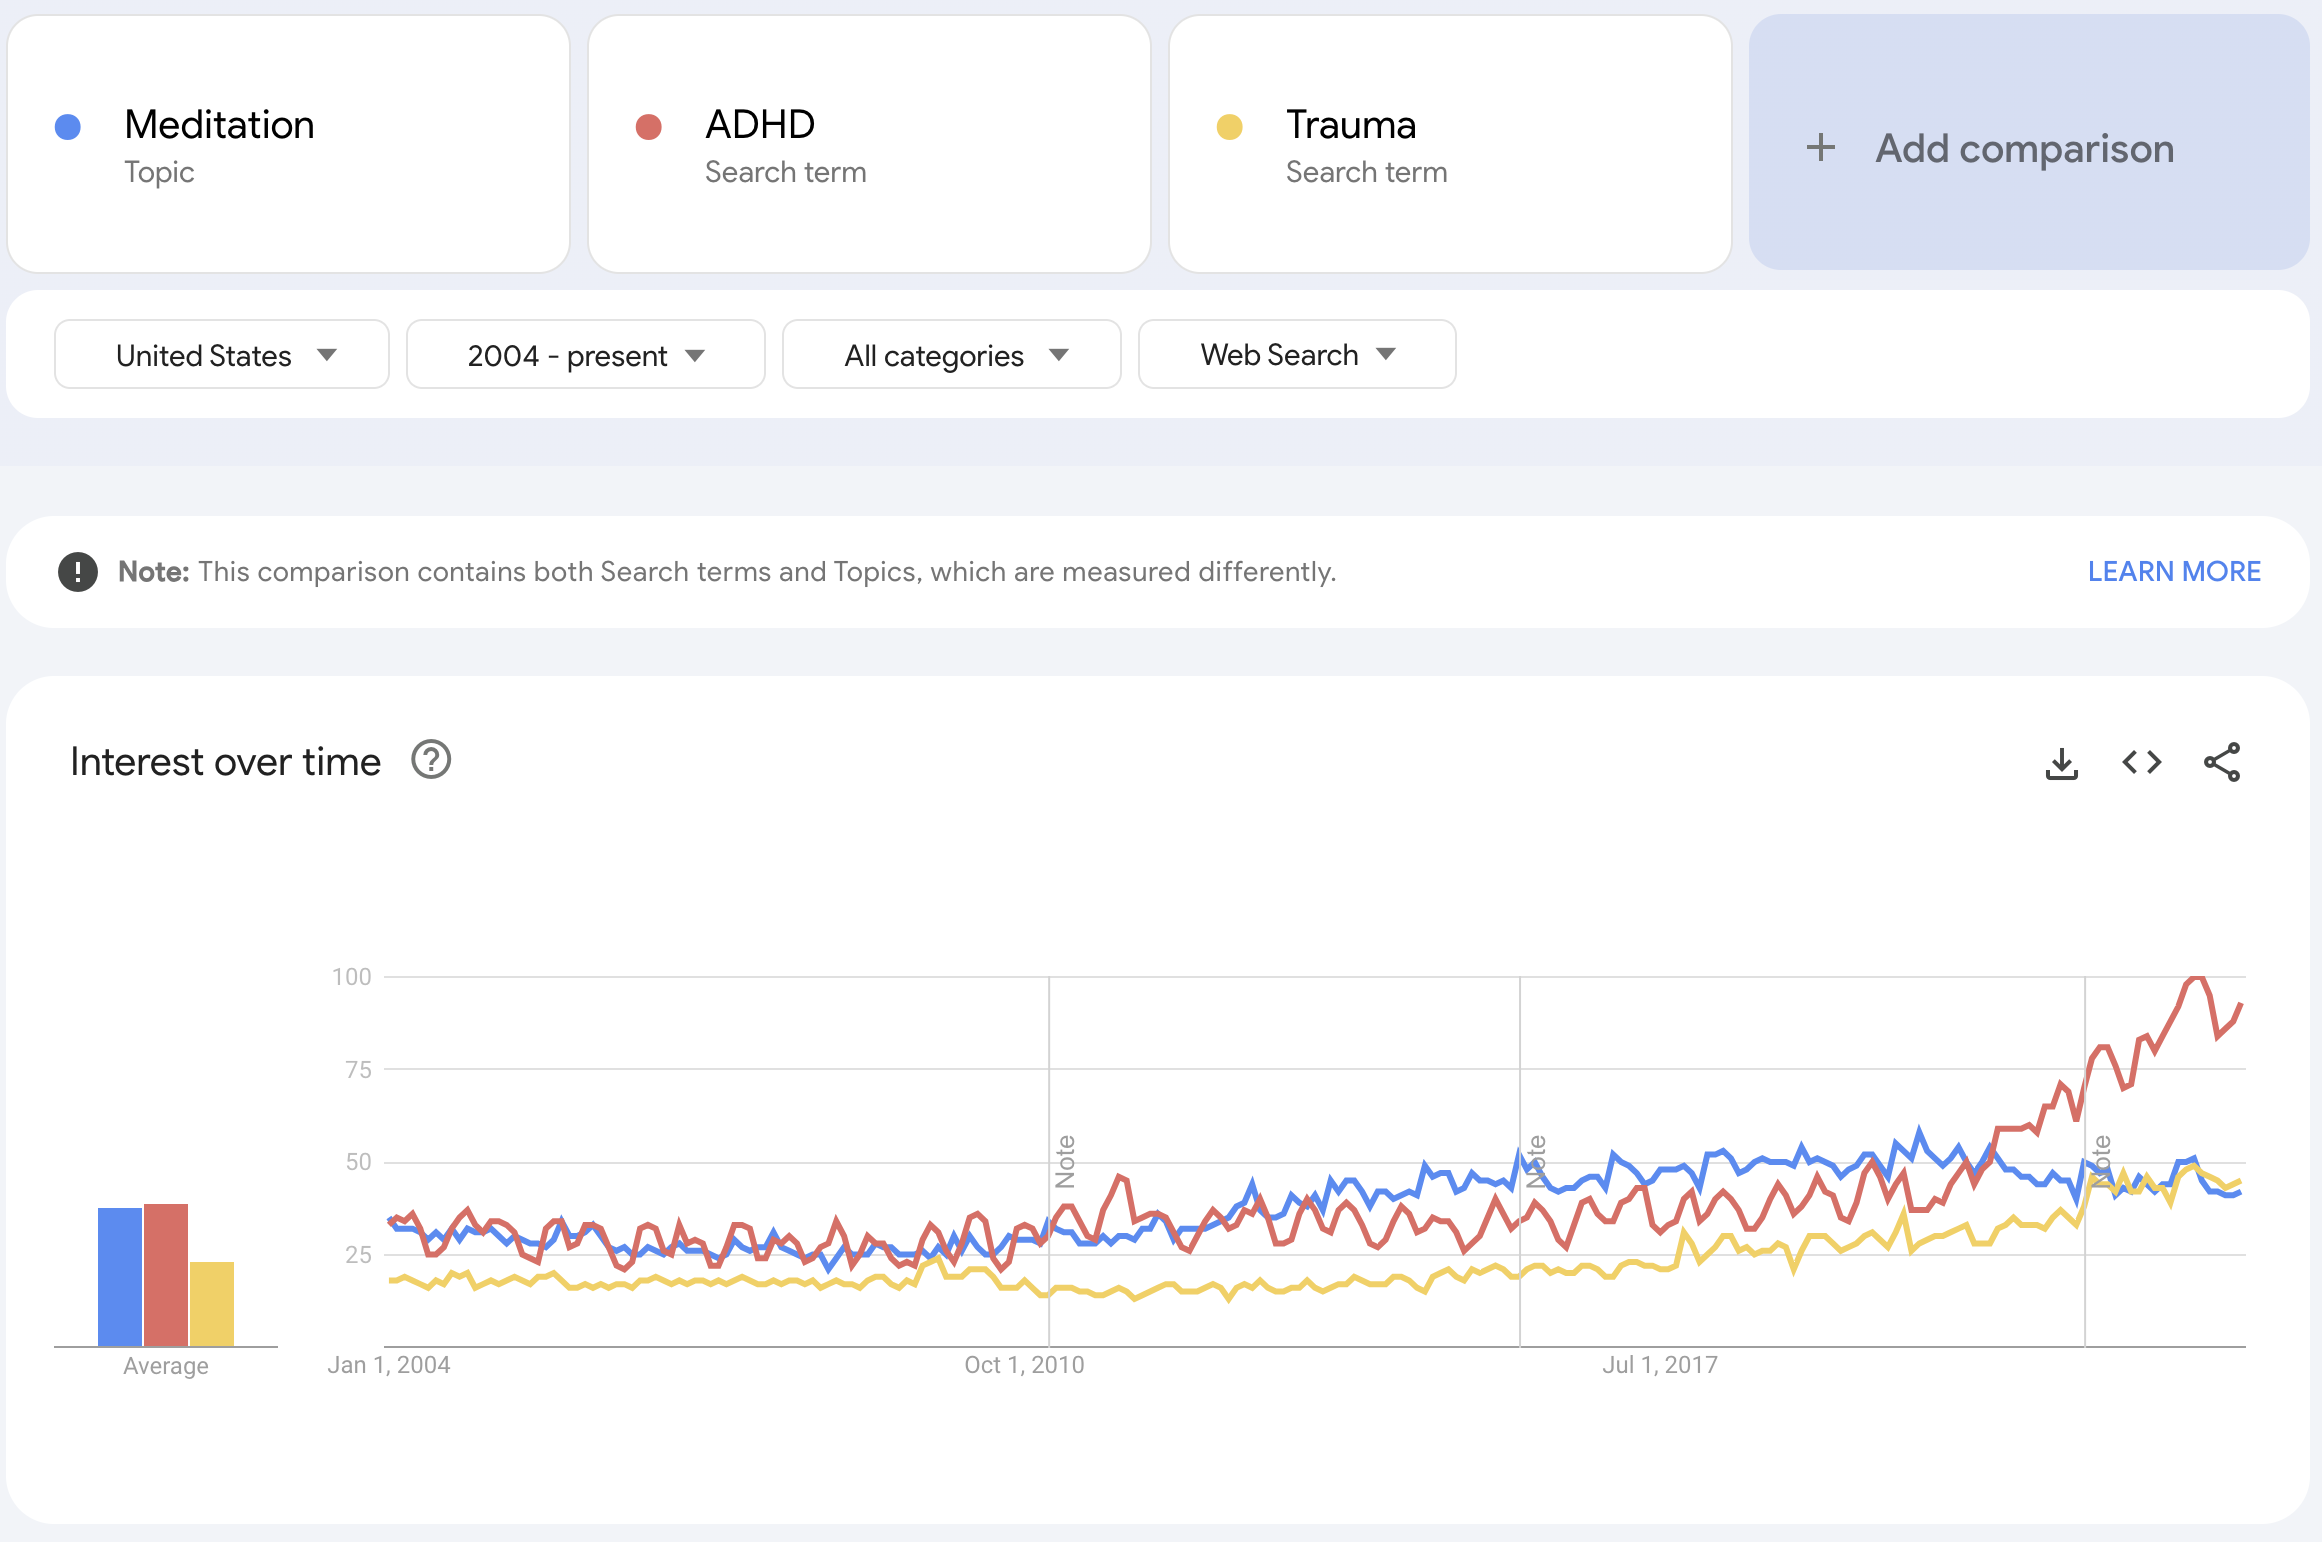The width and height of the screenshot is (2322, 1542).
Task: Select the Trauma search term card
Action: pos(1451,144)
